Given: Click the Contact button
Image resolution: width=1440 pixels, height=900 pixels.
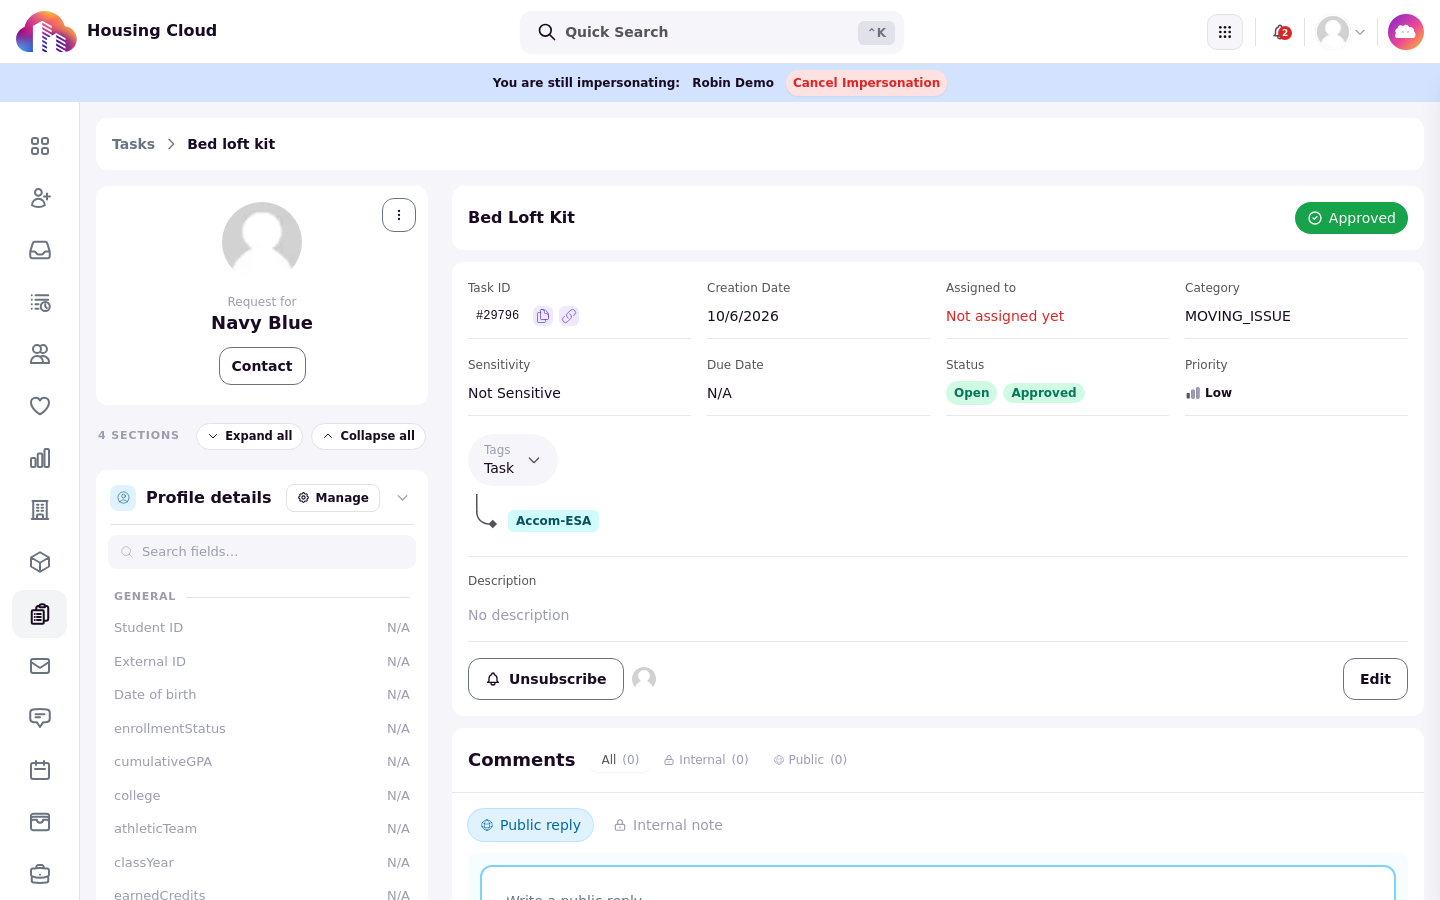Looking at the screenshot, I should 262,366.
